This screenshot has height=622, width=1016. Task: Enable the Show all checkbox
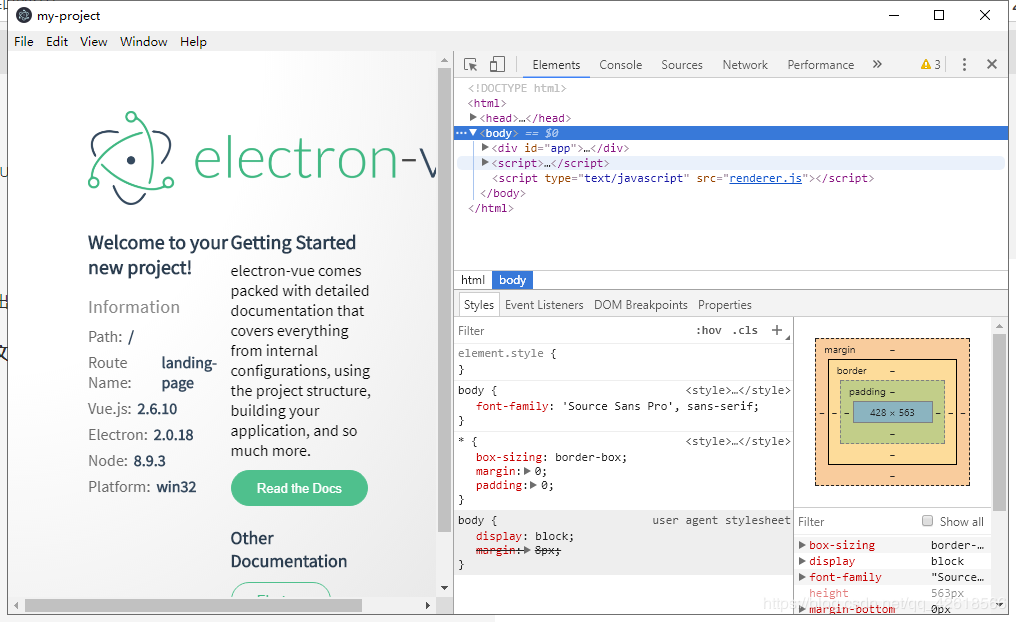927,521
